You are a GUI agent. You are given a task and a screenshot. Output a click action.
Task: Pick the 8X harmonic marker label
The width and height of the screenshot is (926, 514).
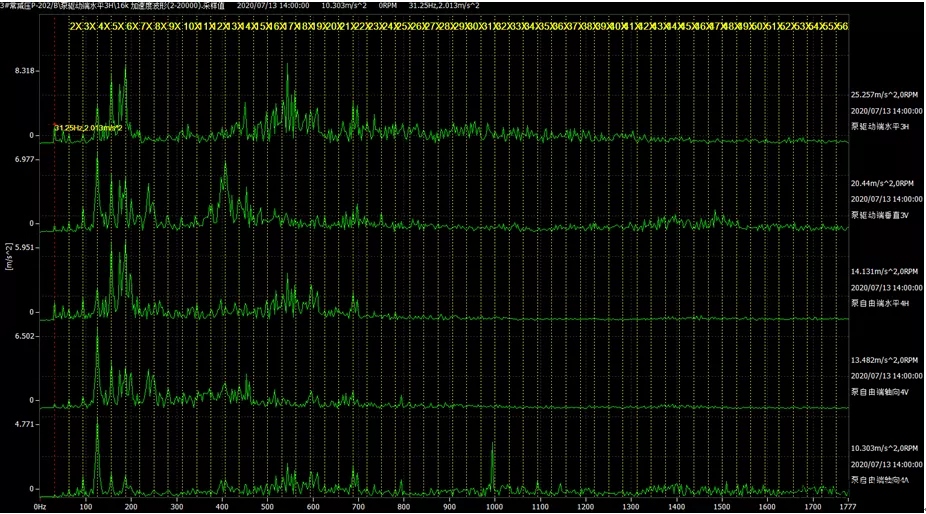pyautogui.click(x=161, y=25)
